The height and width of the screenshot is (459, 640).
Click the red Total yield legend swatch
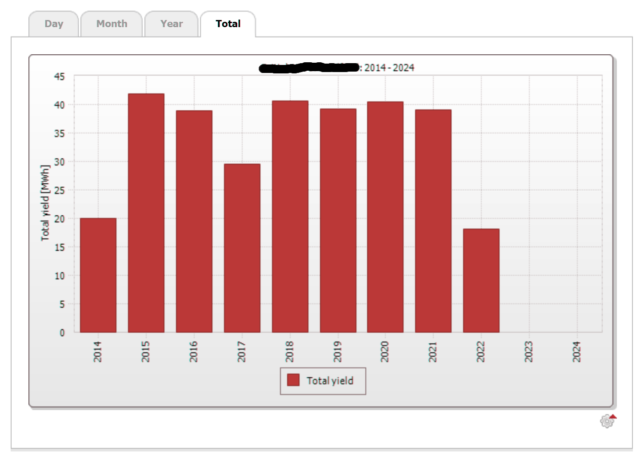click(293, 380)
